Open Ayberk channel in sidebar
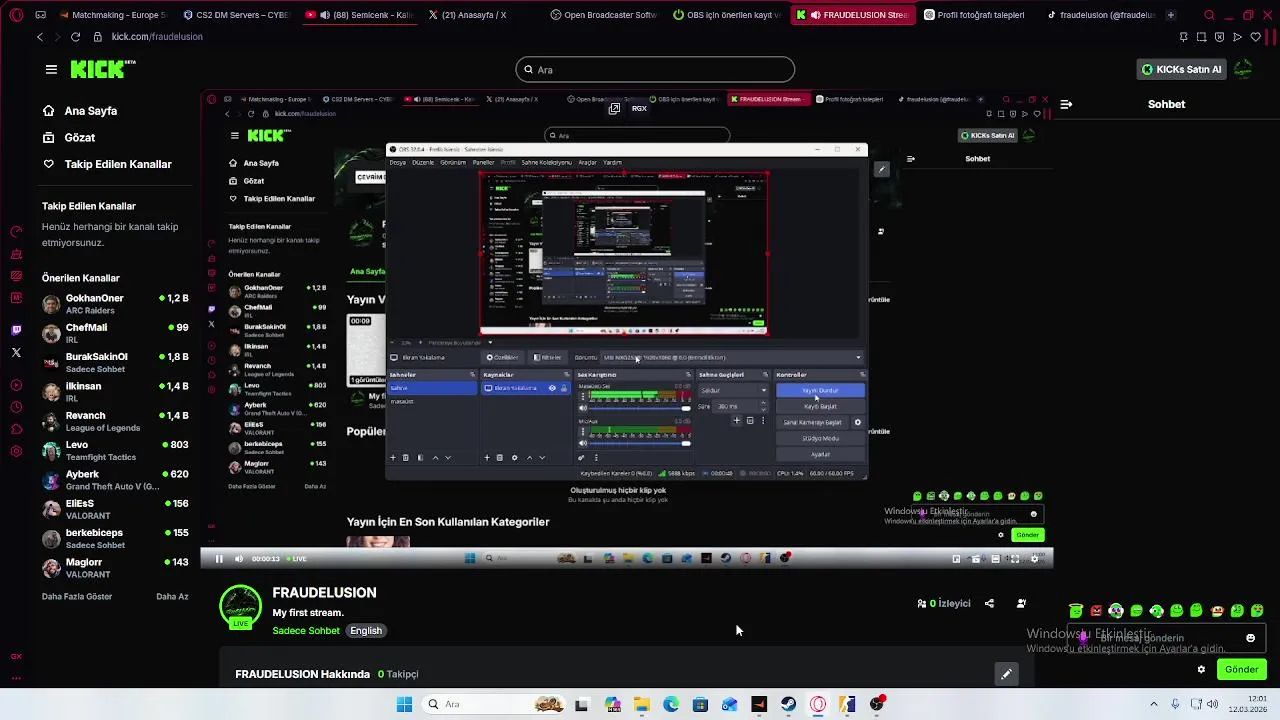 coord(115,480)
